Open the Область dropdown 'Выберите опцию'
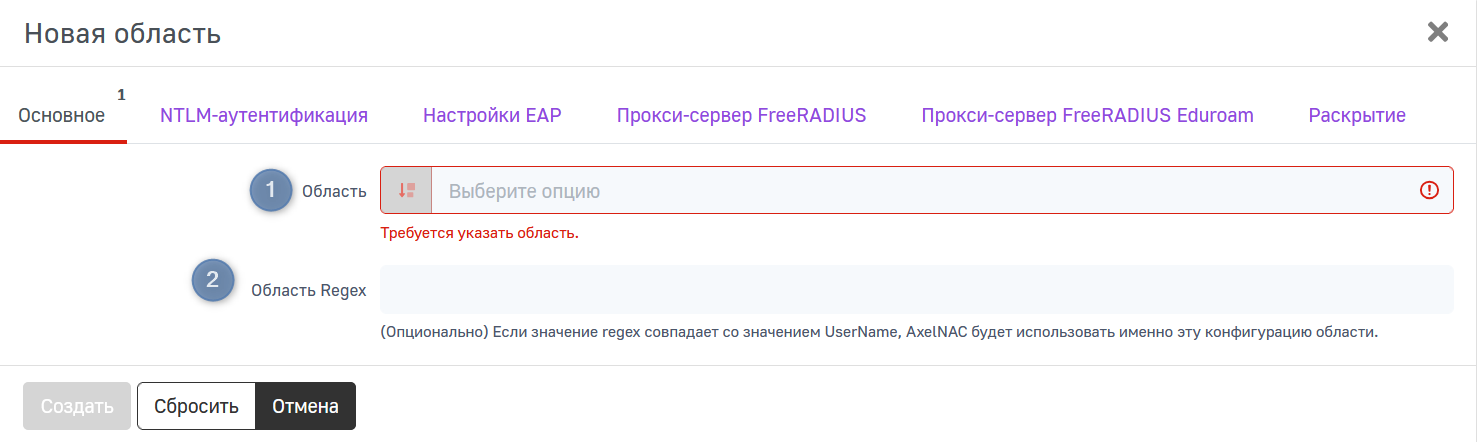Viewport: 1477px width, 442px height. 920,190
